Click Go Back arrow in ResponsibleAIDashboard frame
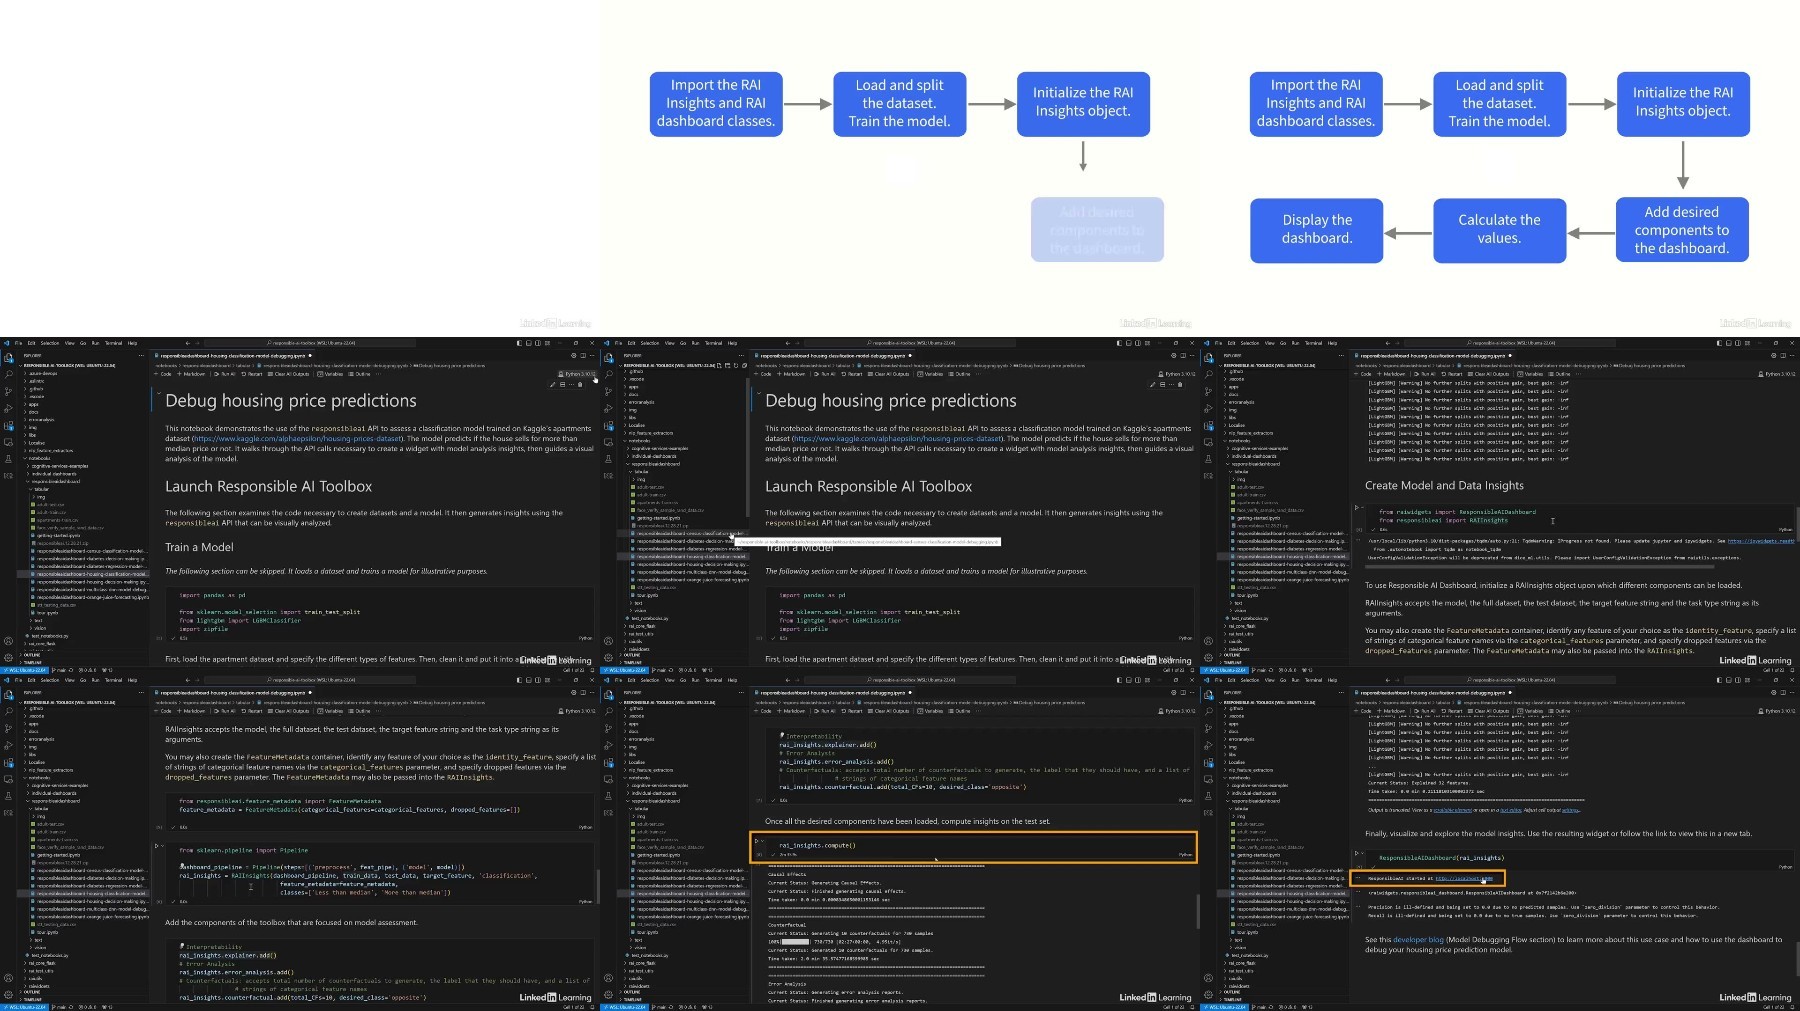Viewport: 1800px width, 1011px height. tap(1388, 680)
